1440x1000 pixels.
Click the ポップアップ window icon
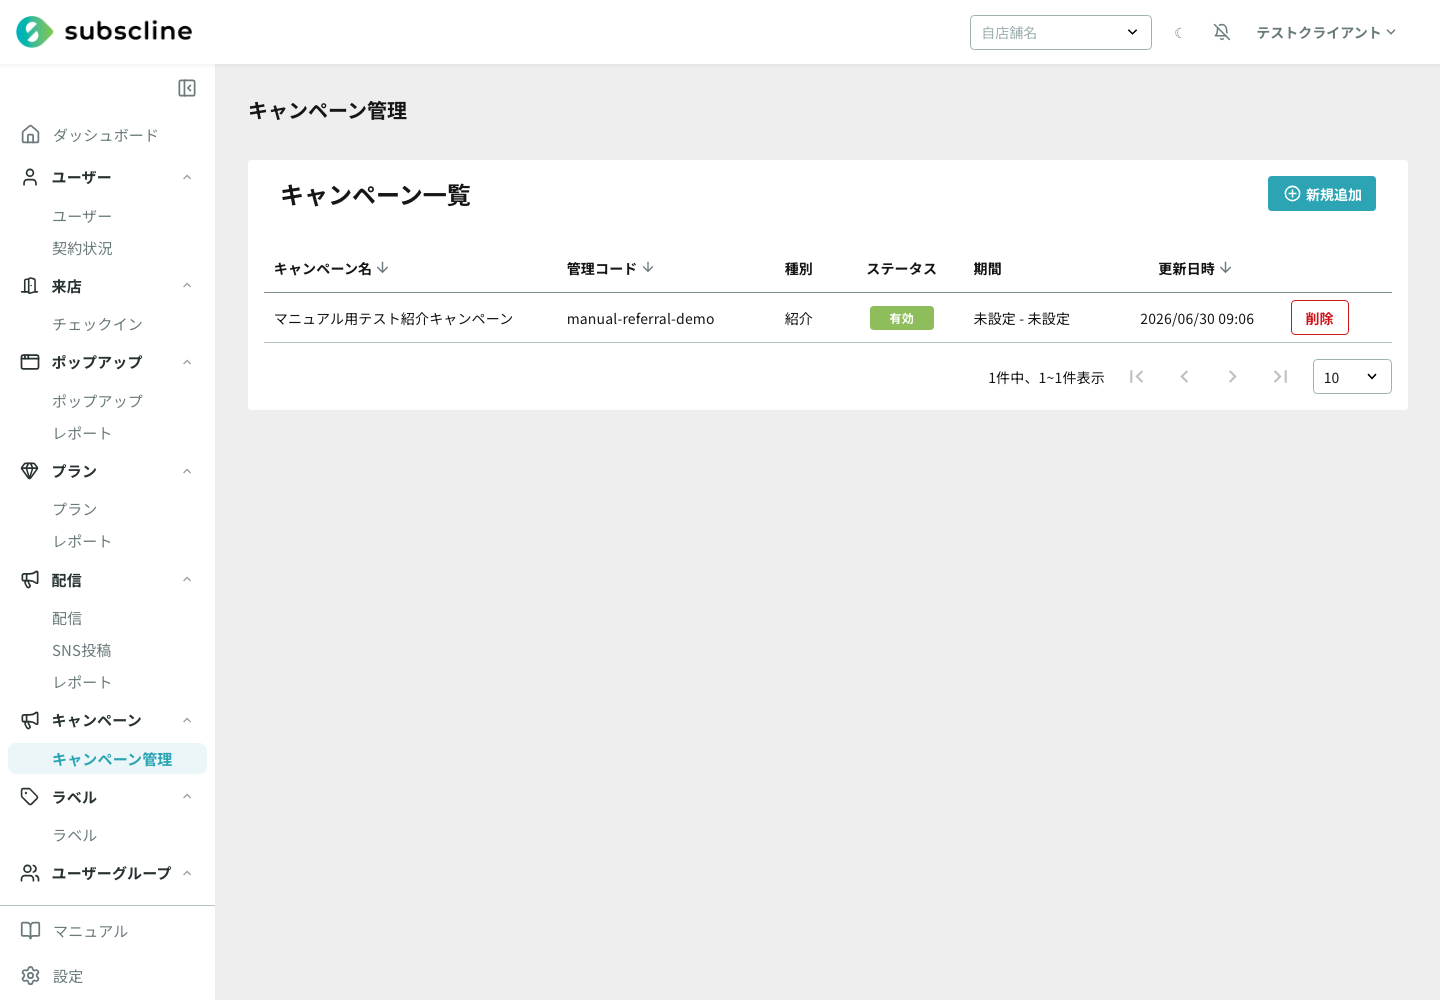point(31,362)
